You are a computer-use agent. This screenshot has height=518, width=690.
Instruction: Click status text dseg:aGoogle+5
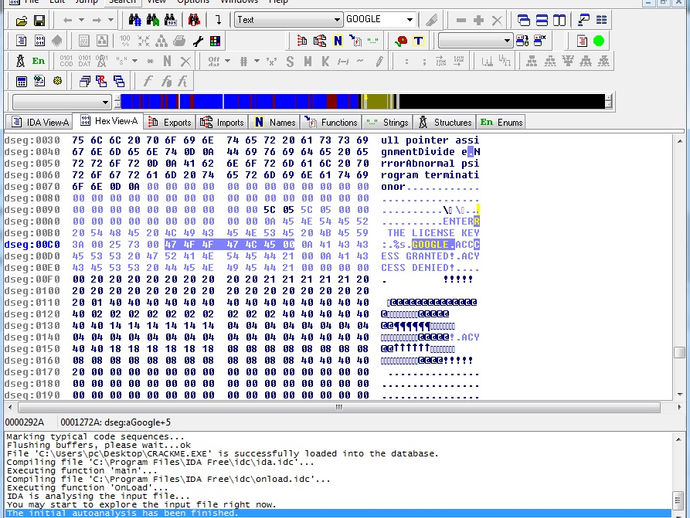click(136, 422)
